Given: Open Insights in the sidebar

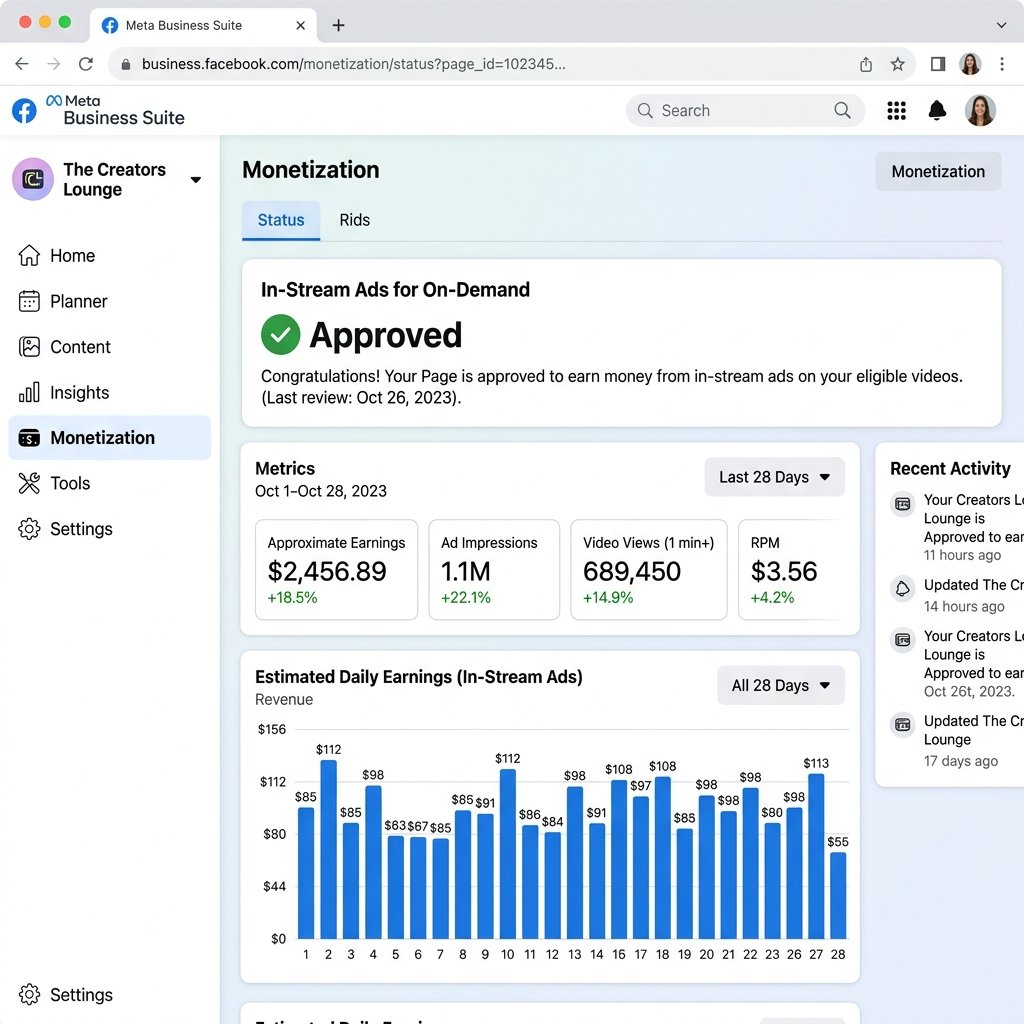Looking at the screenshot, I should point(110,392).
